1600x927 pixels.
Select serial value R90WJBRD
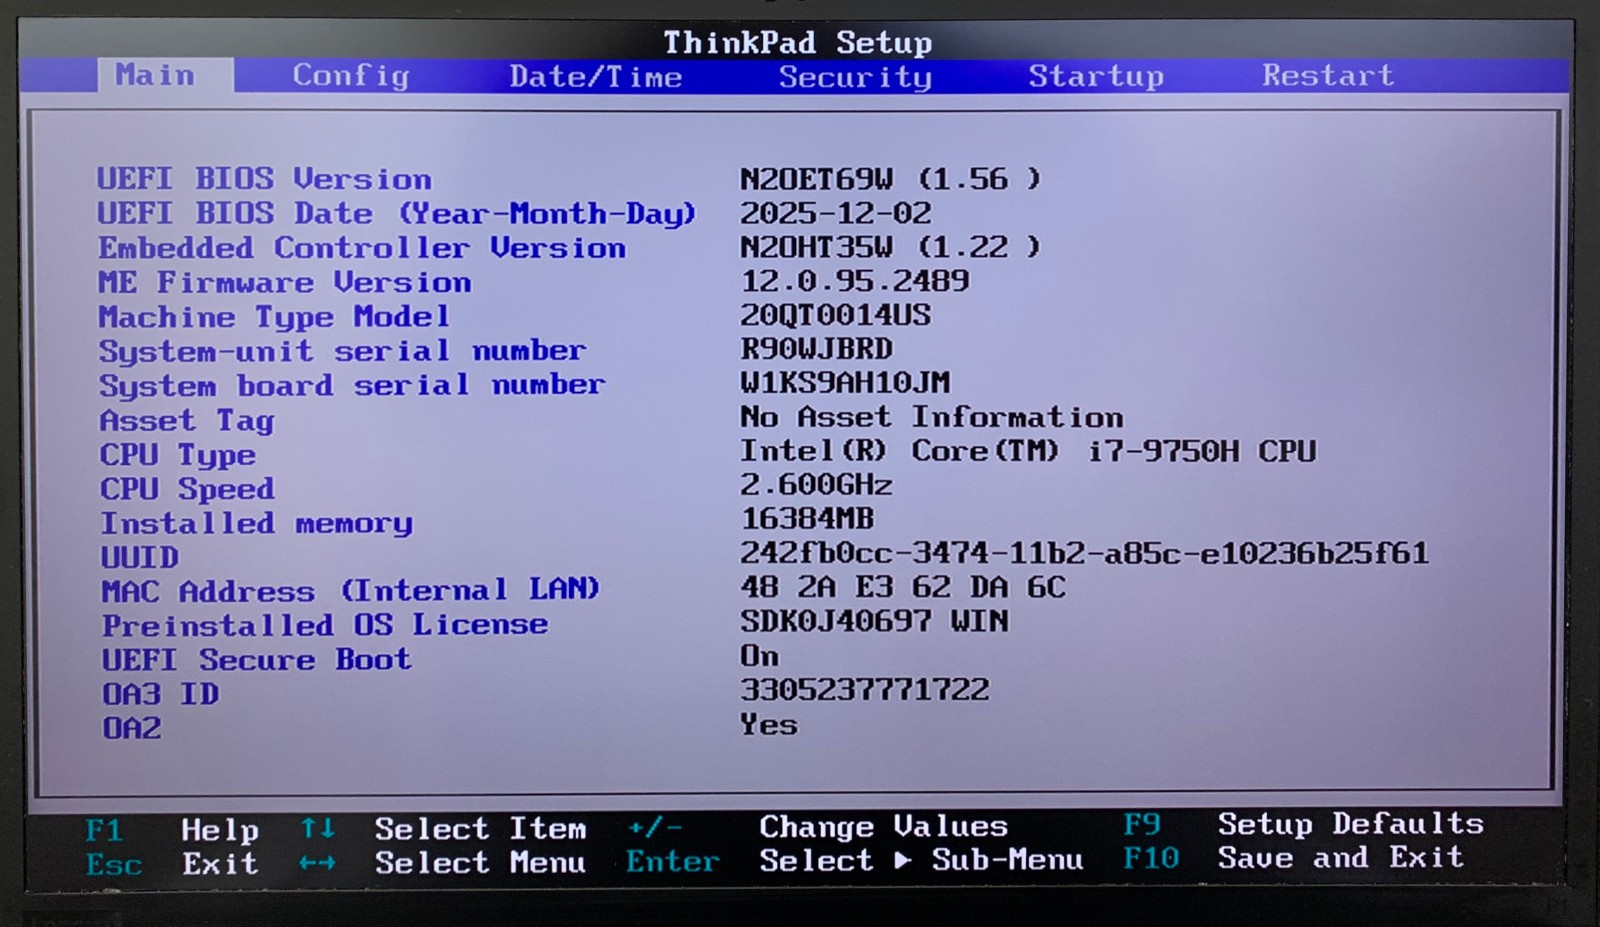816,349
